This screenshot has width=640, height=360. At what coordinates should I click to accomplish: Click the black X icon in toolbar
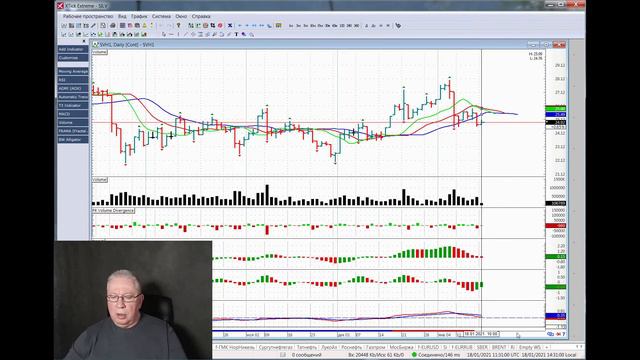[230, 25]
